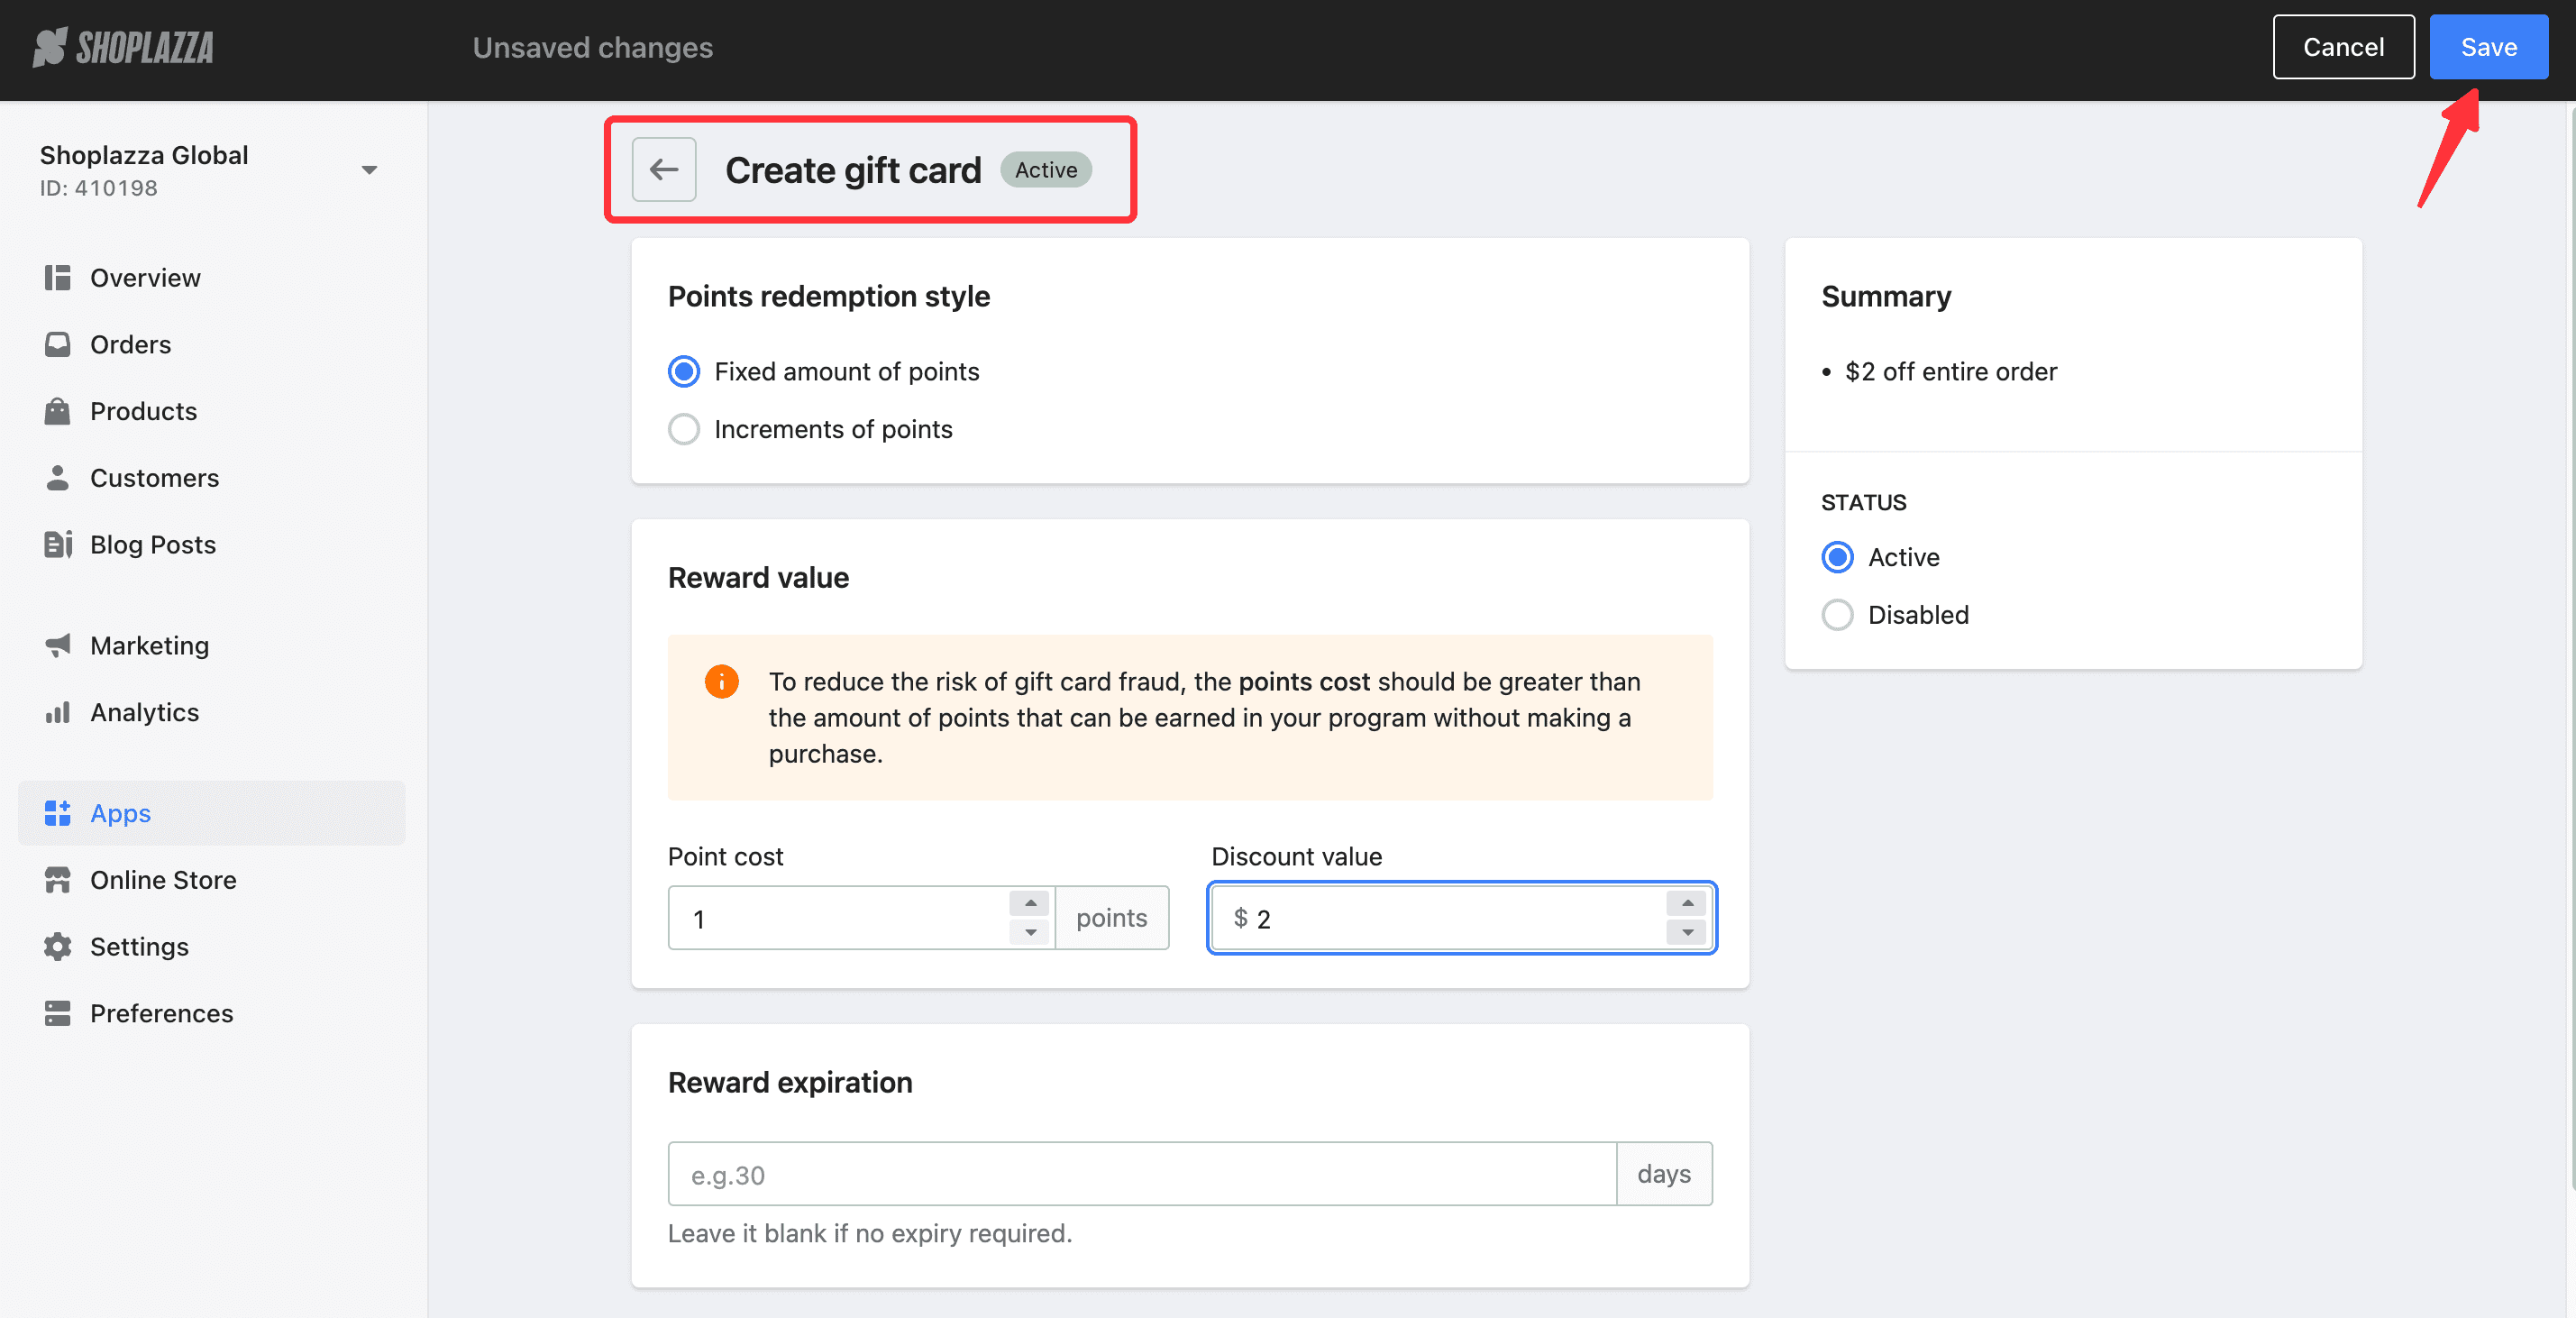Click the Apps grid icon
The height and width of the screenshot is (1318, 2576).
[x=57, y=813]
